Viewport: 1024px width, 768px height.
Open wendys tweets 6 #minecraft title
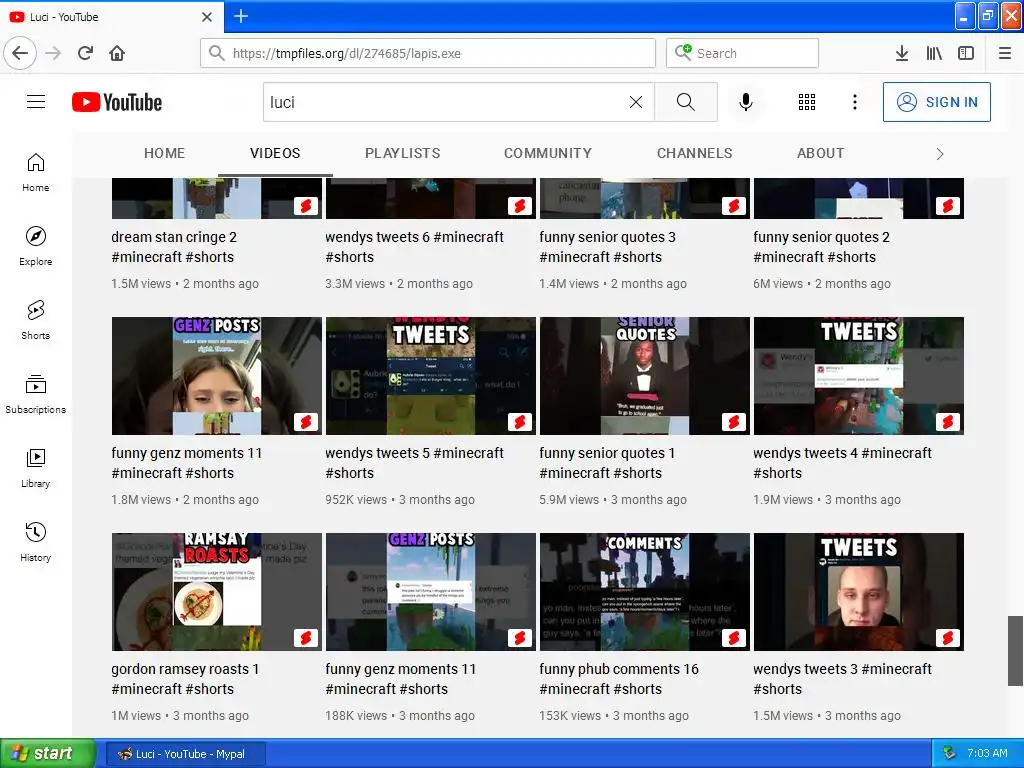pyautogui.click(x=414, y=247)
